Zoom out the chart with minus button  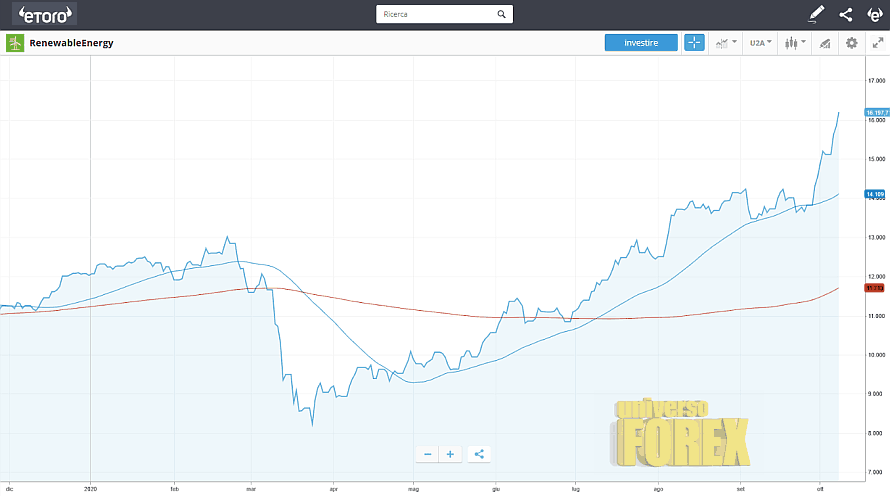(428, 454)
